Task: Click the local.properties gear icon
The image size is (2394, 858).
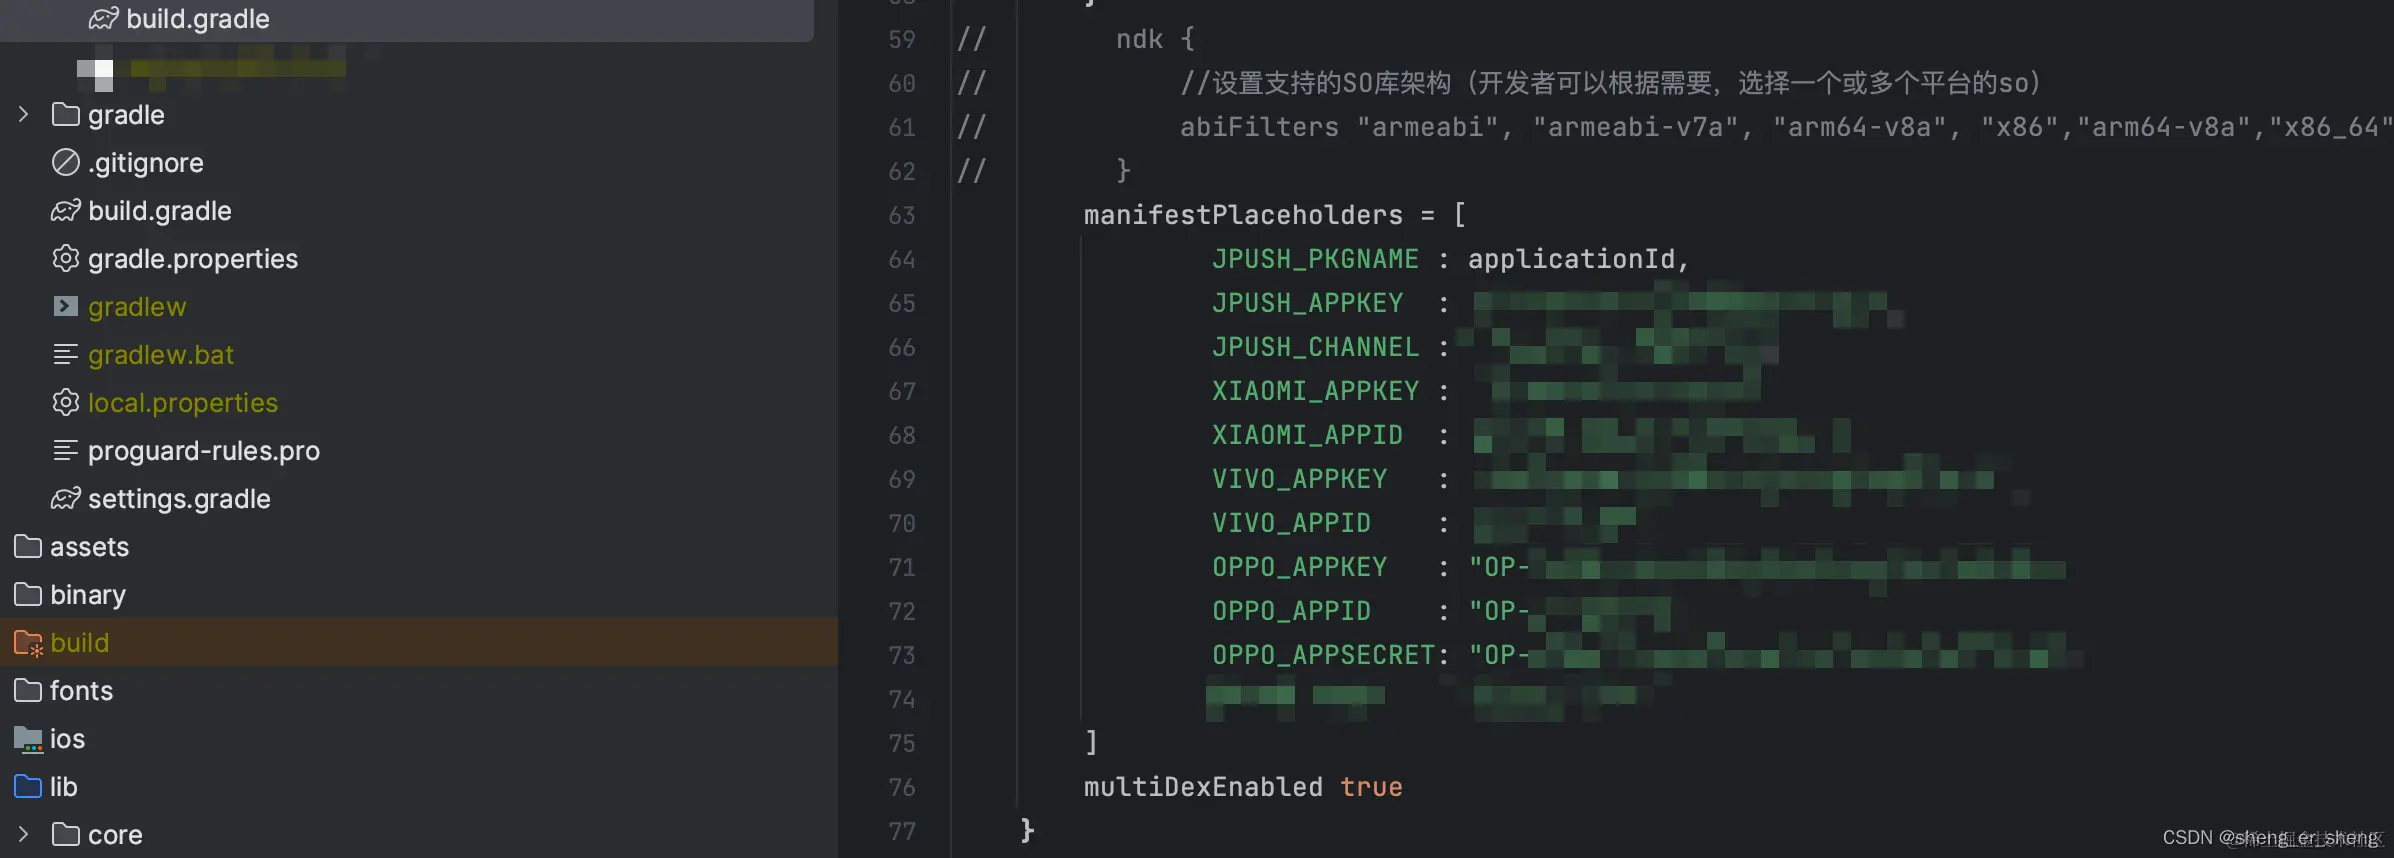Action: point(66,402)
